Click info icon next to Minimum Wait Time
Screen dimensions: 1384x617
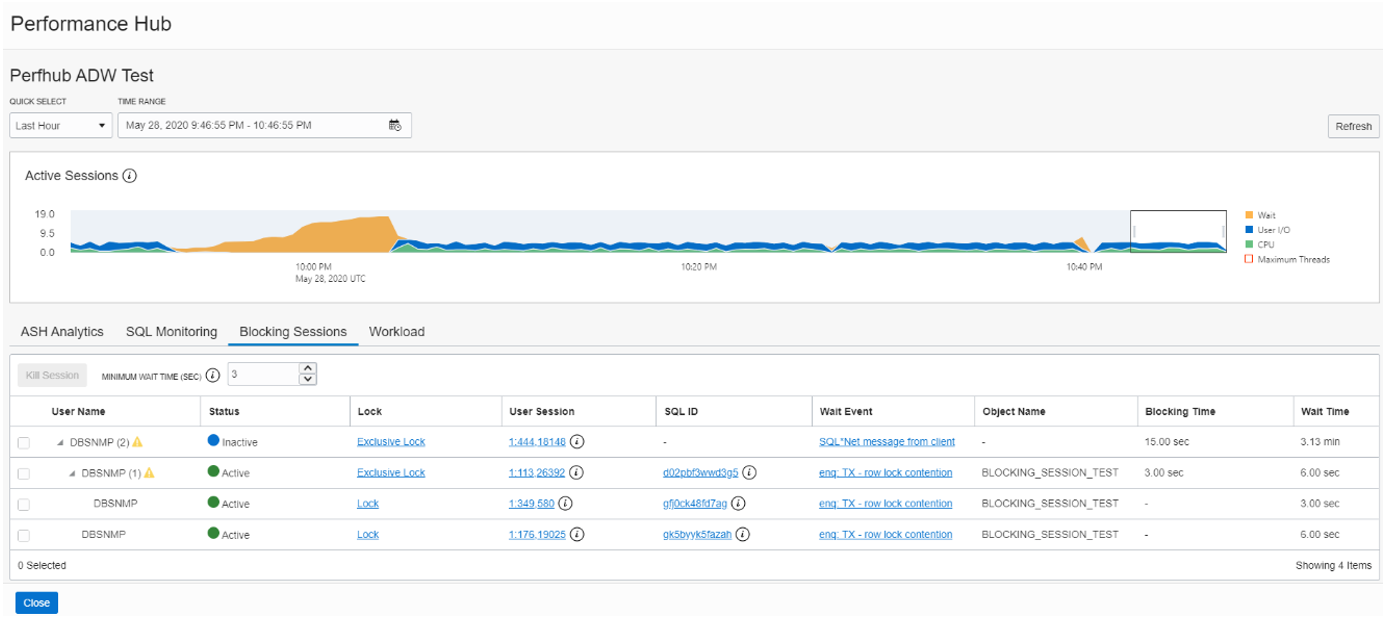(213, 374)
